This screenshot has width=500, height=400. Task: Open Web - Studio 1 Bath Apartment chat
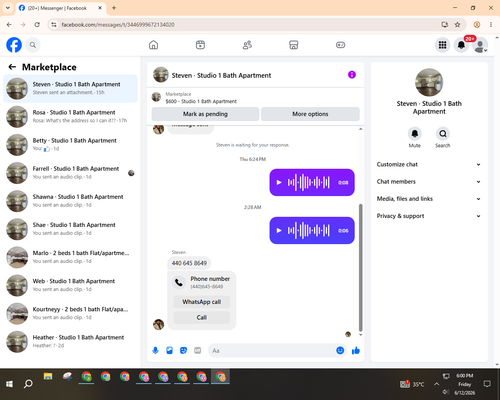pos(70,285)
